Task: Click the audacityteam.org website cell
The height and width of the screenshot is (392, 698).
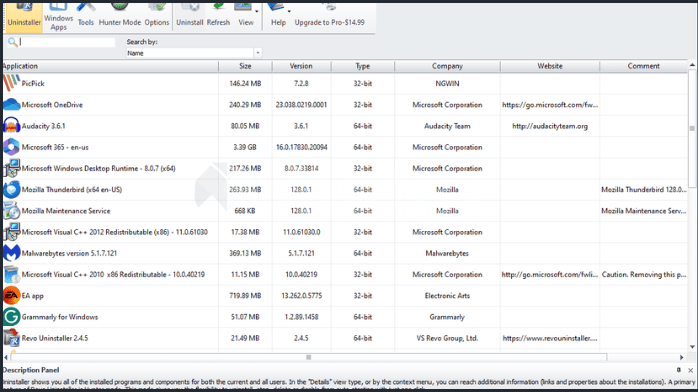Action: click(550, 126)
